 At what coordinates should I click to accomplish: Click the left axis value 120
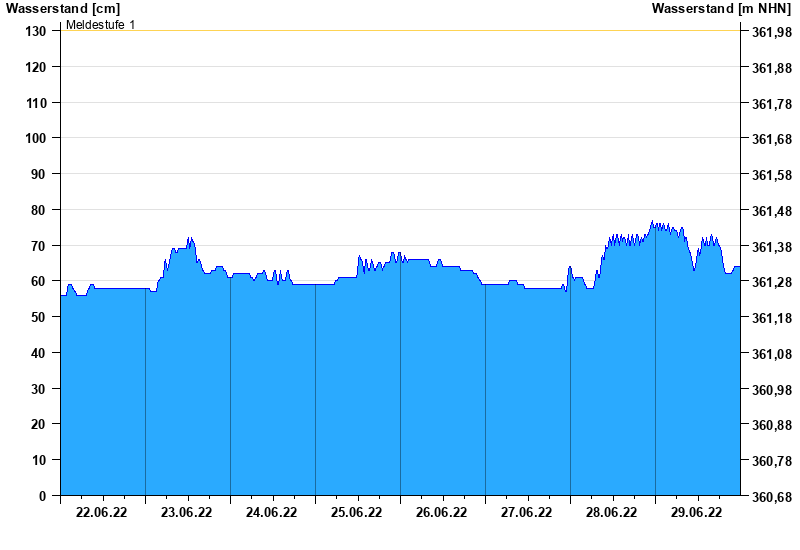pyautogui.click(x=36, y=67)
